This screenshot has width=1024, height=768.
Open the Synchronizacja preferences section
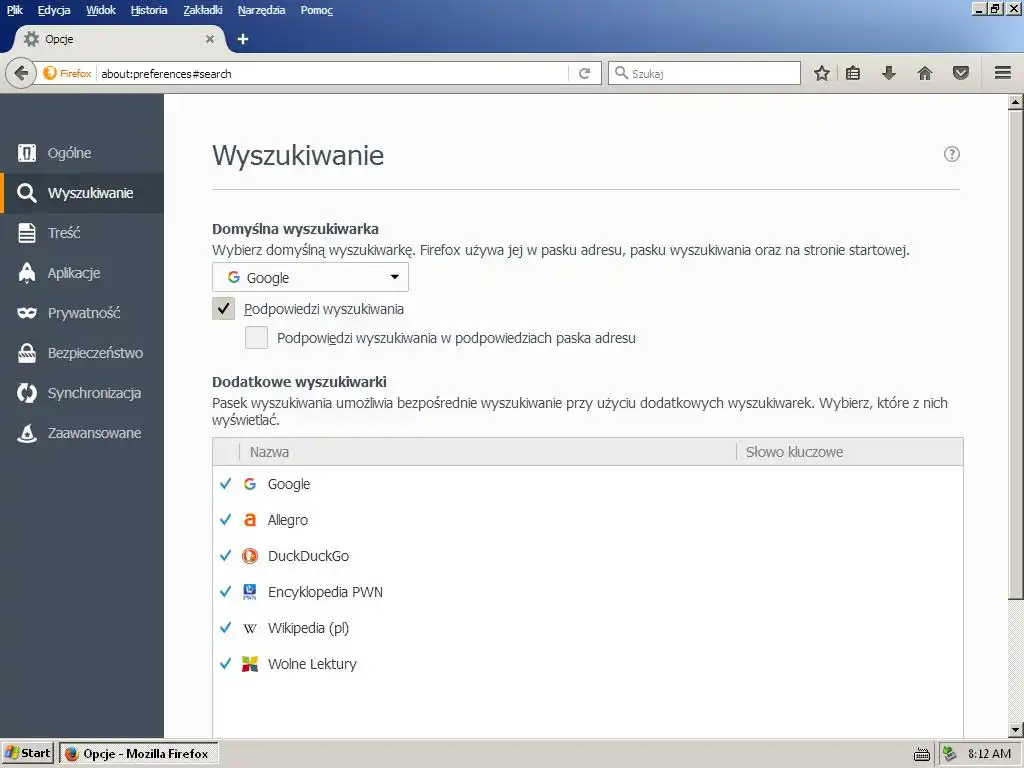click(82, 393)
